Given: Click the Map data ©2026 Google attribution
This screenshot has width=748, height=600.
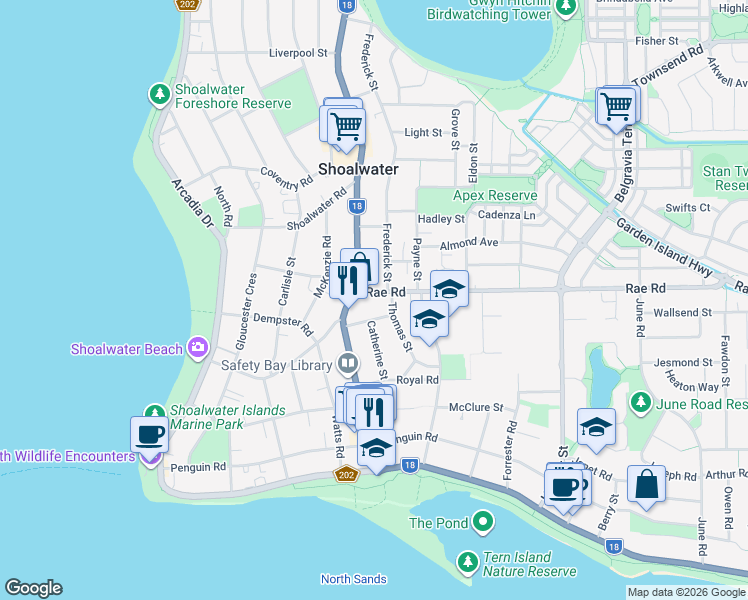Looking at the screenshot, I should [686, 593].
